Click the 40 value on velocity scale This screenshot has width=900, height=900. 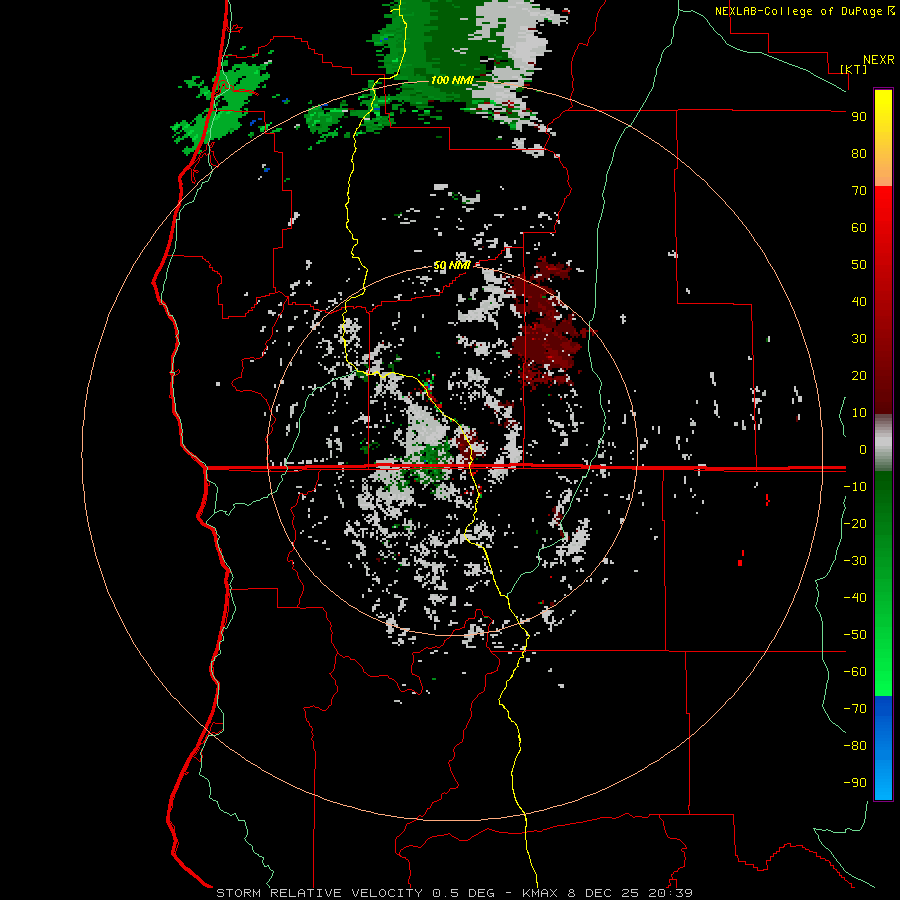[x=859, y=301]
